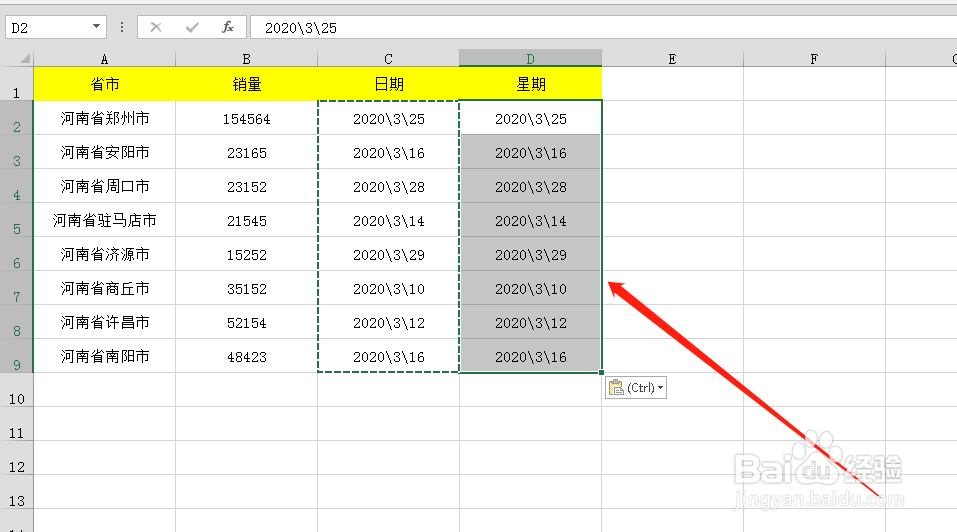Viewport: 957px width, 532px height.
Task: Click header cell 省市
Action: click(104, 84)
